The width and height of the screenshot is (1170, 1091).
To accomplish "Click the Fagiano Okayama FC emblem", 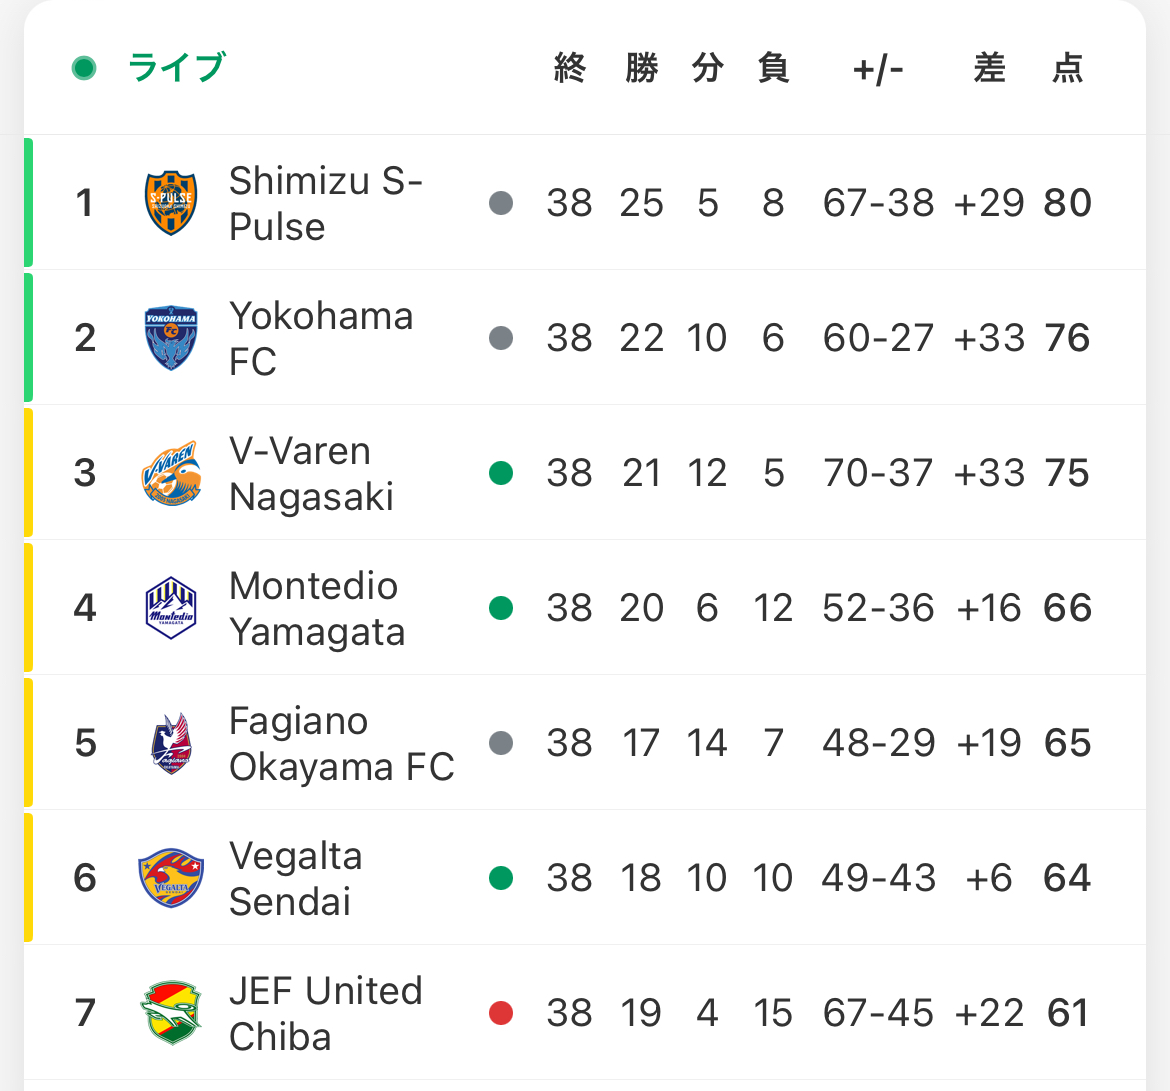I will point(172,743).
